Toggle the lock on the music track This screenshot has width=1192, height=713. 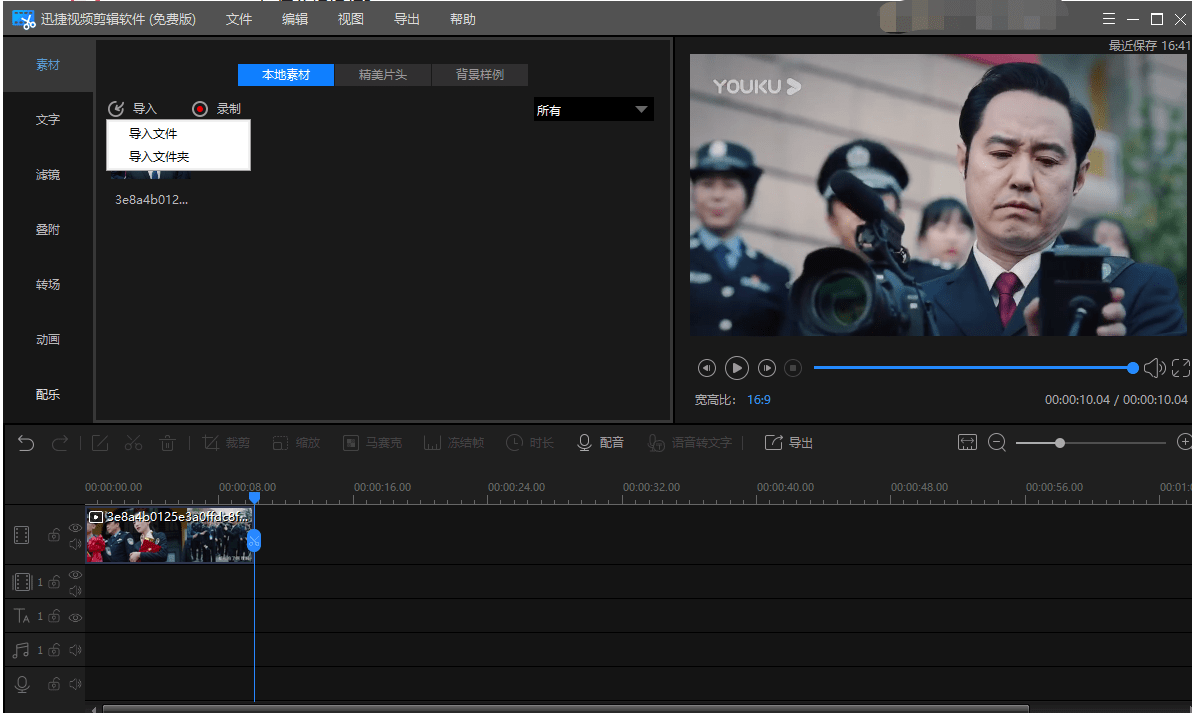tap(54, 650)
